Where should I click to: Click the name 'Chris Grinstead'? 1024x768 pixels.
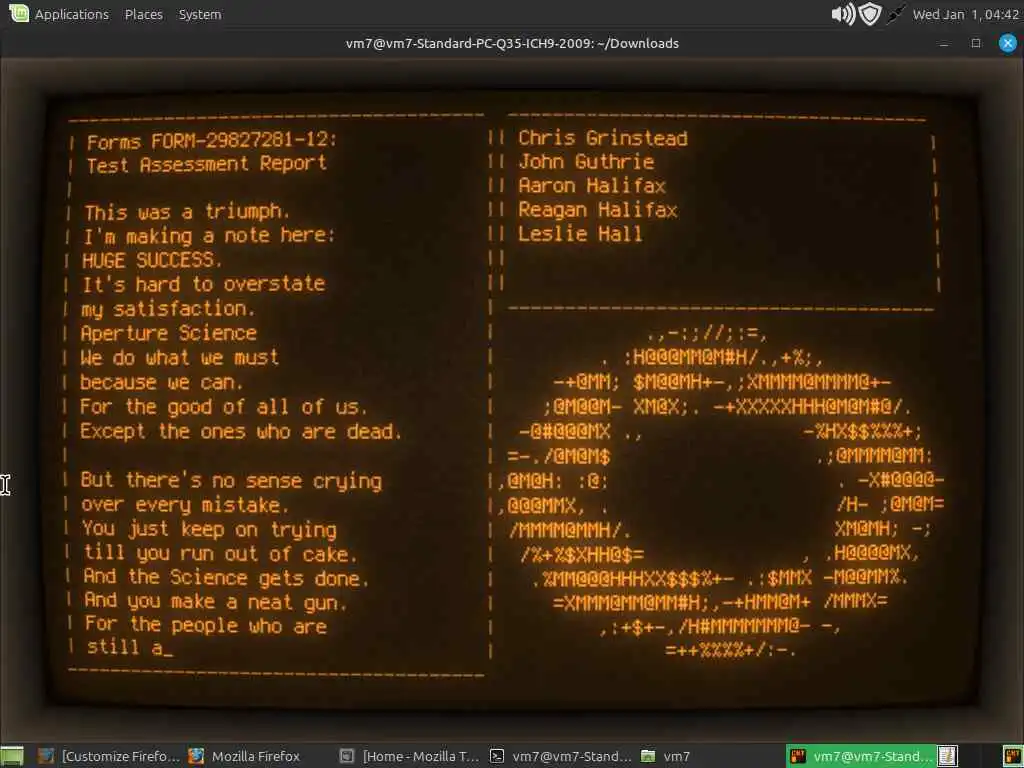[603, 138]
